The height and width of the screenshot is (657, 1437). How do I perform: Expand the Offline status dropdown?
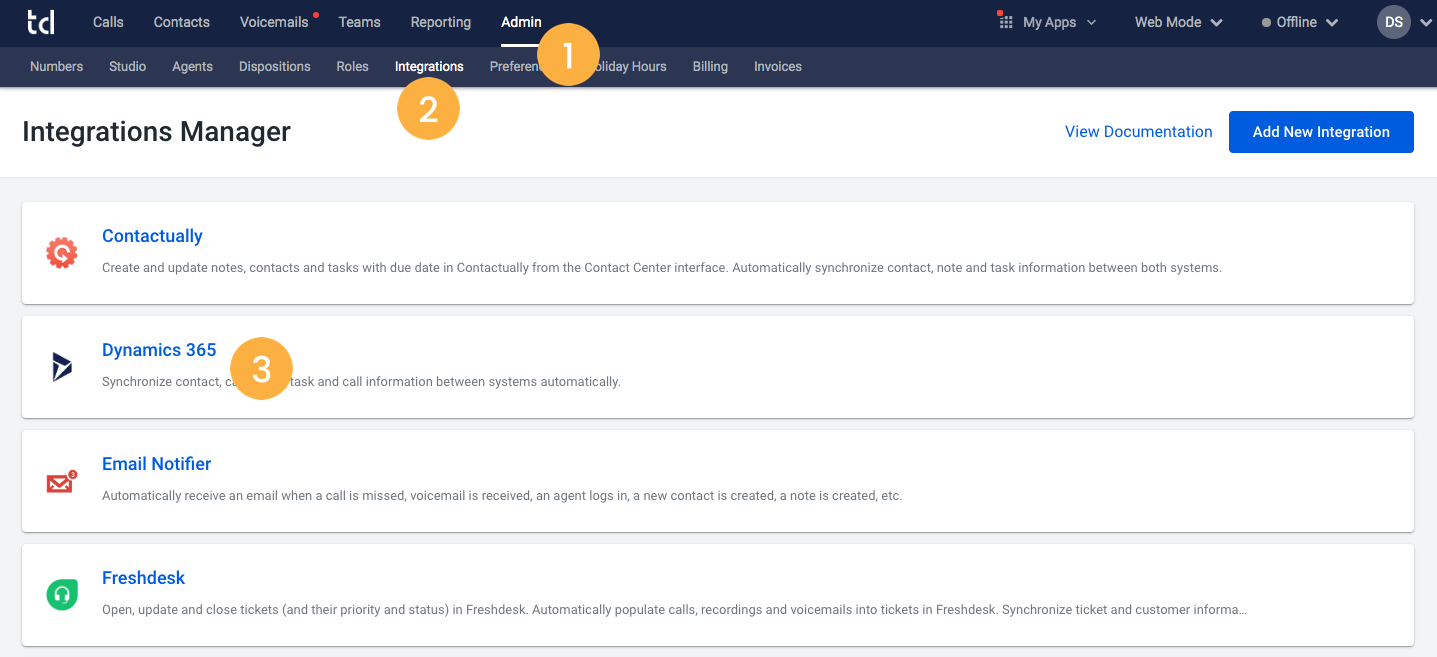point(1330,22)
